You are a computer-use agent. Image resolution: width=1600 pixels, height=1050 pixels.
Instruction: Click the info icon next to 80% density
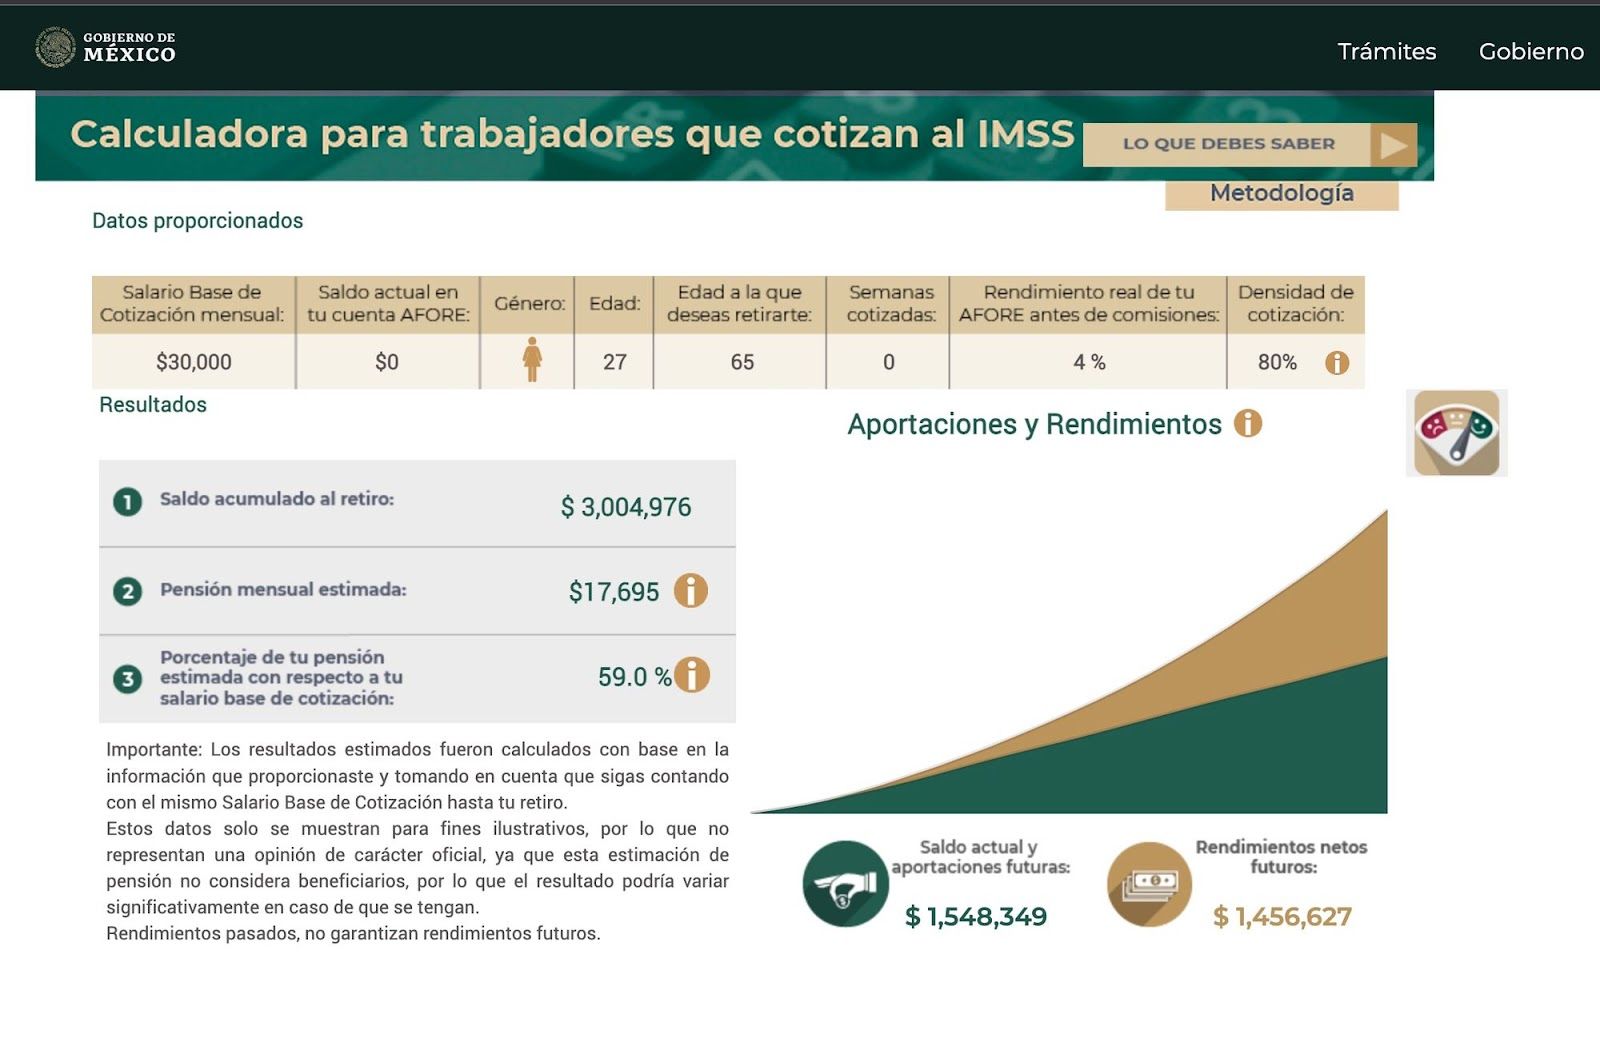[x=1337, y=362]
